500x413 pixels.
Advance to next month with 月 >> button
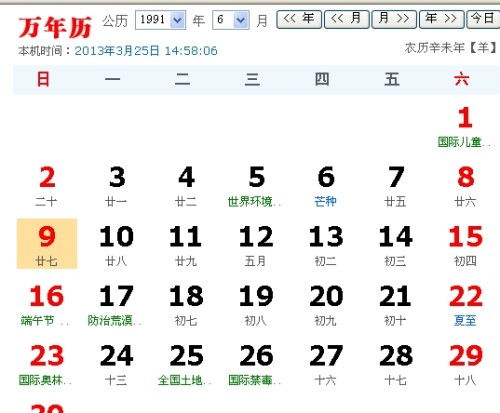pos(394,19)
